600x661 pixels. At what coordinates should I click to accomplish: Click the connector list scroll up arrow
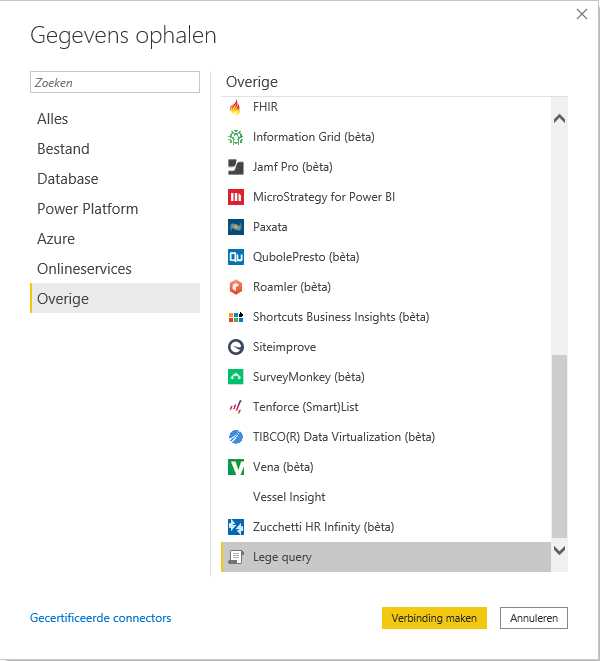(559, 119)
